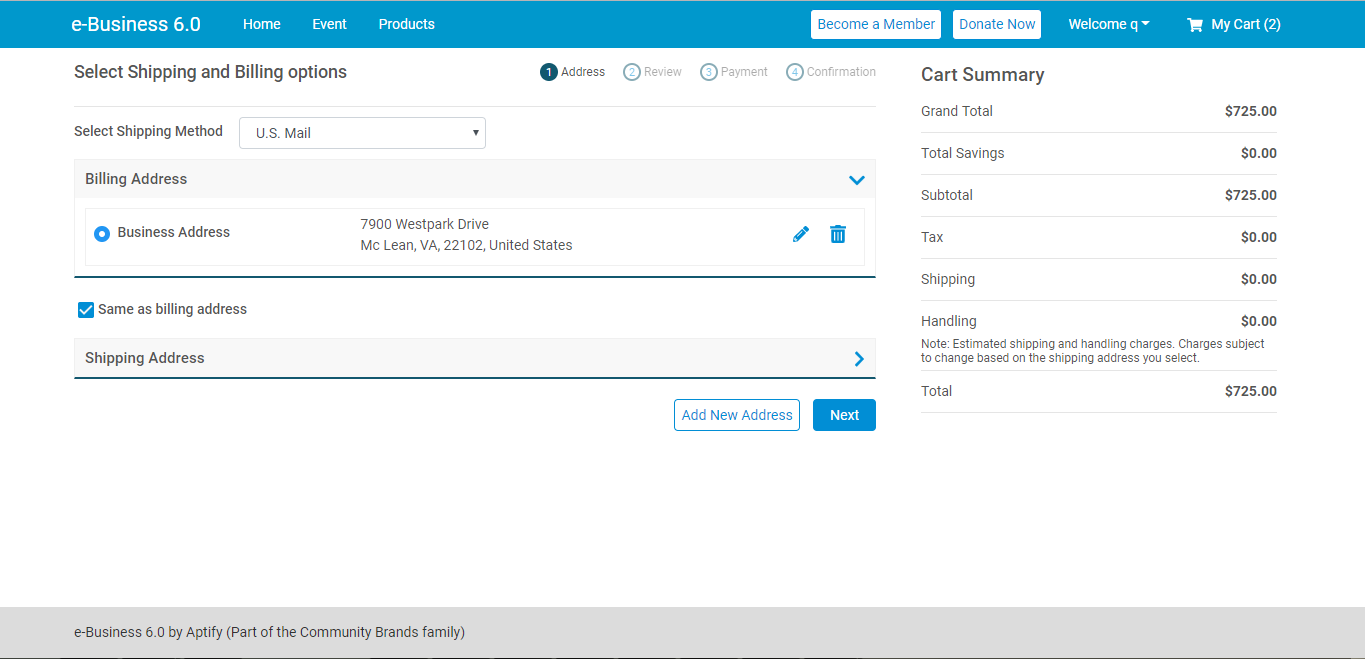Click step 1 Address circle
The image size is (1365, 659).
[549, 72]
